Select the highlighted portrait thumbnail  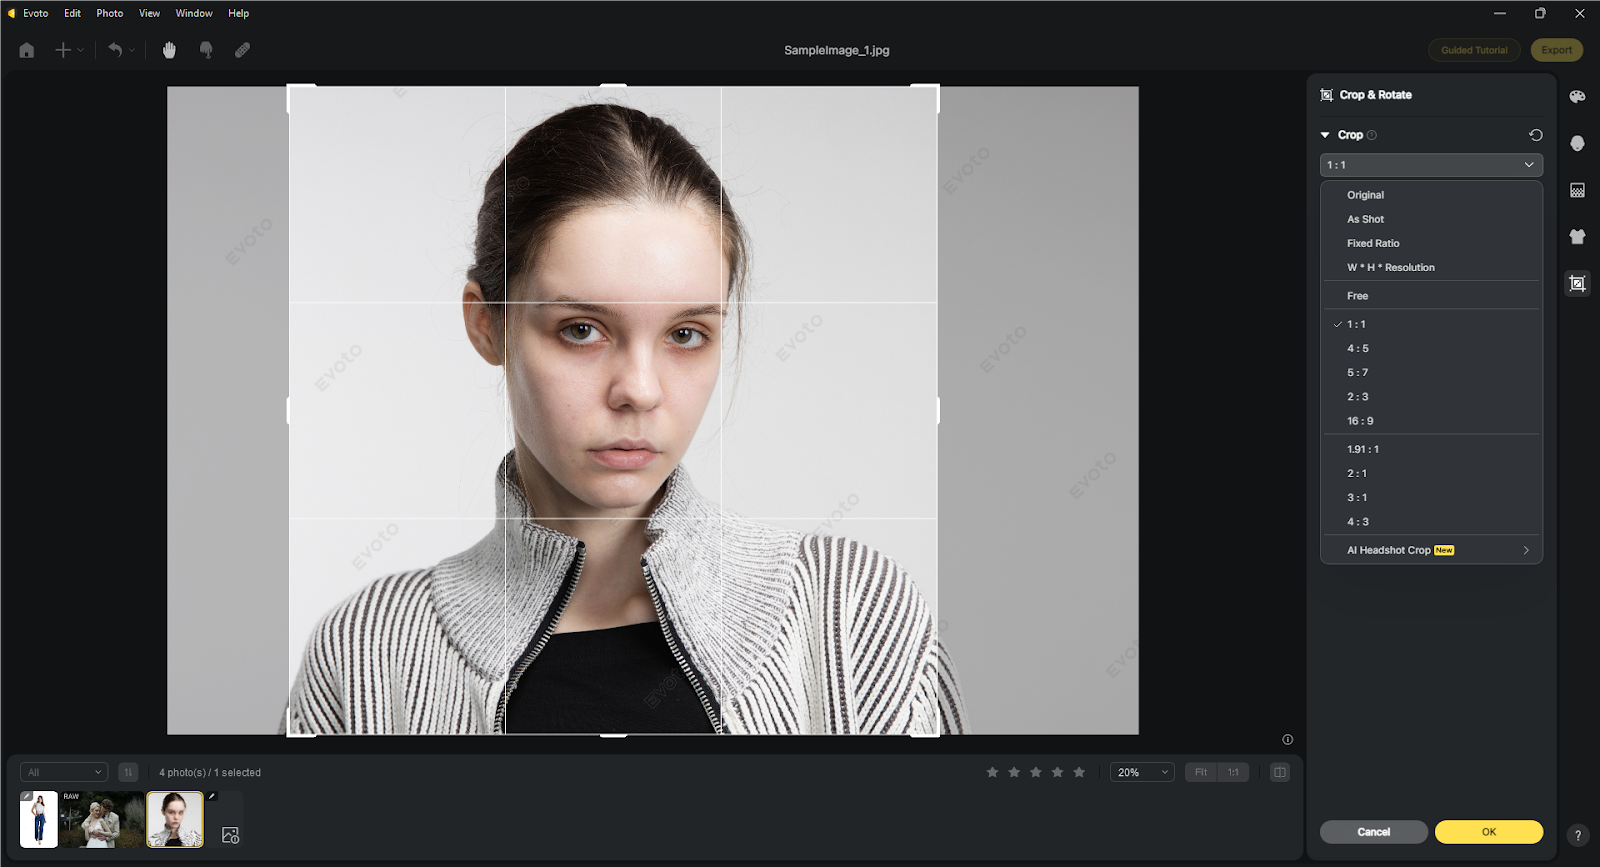point(175,819)
